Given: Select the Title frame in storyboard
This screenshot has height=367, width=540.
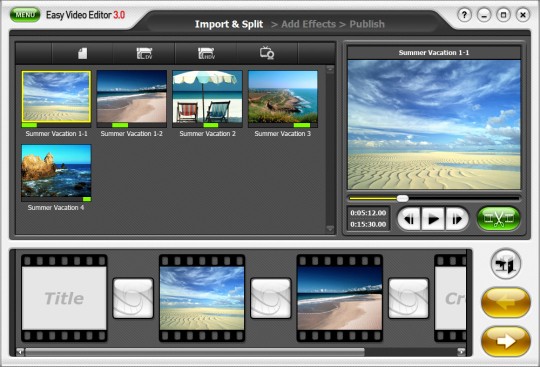Looking at the screenshot, I should point(64,298).
